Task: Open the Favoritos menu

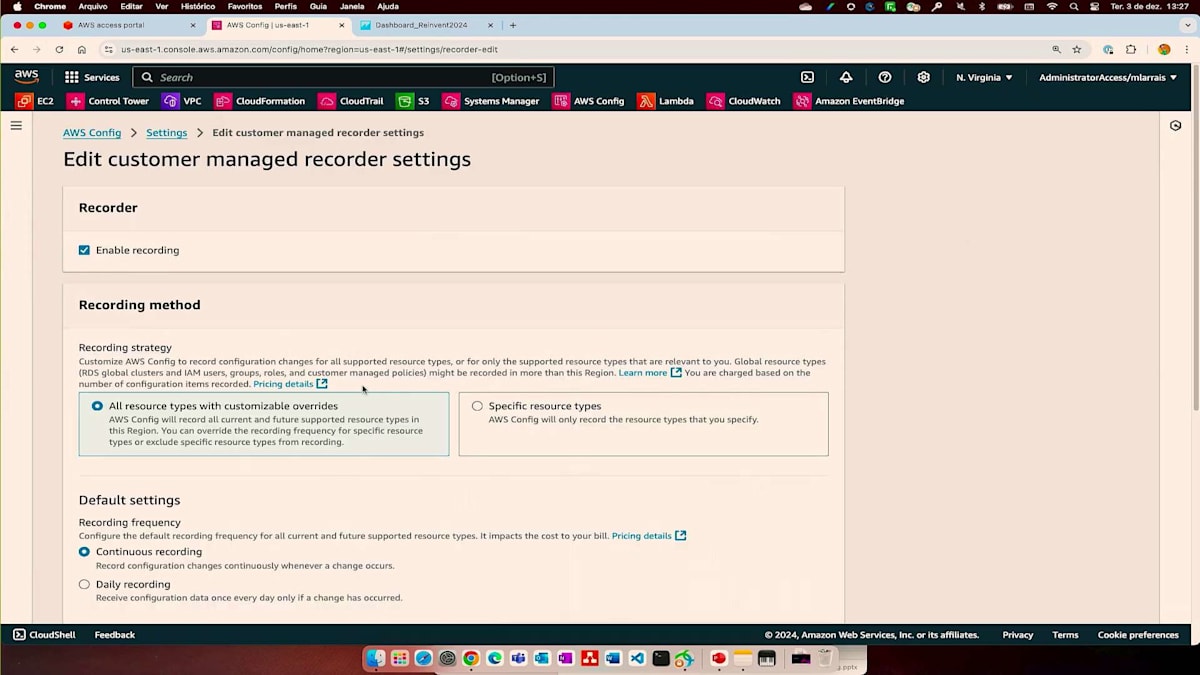Action: click(x=245, y=6)
